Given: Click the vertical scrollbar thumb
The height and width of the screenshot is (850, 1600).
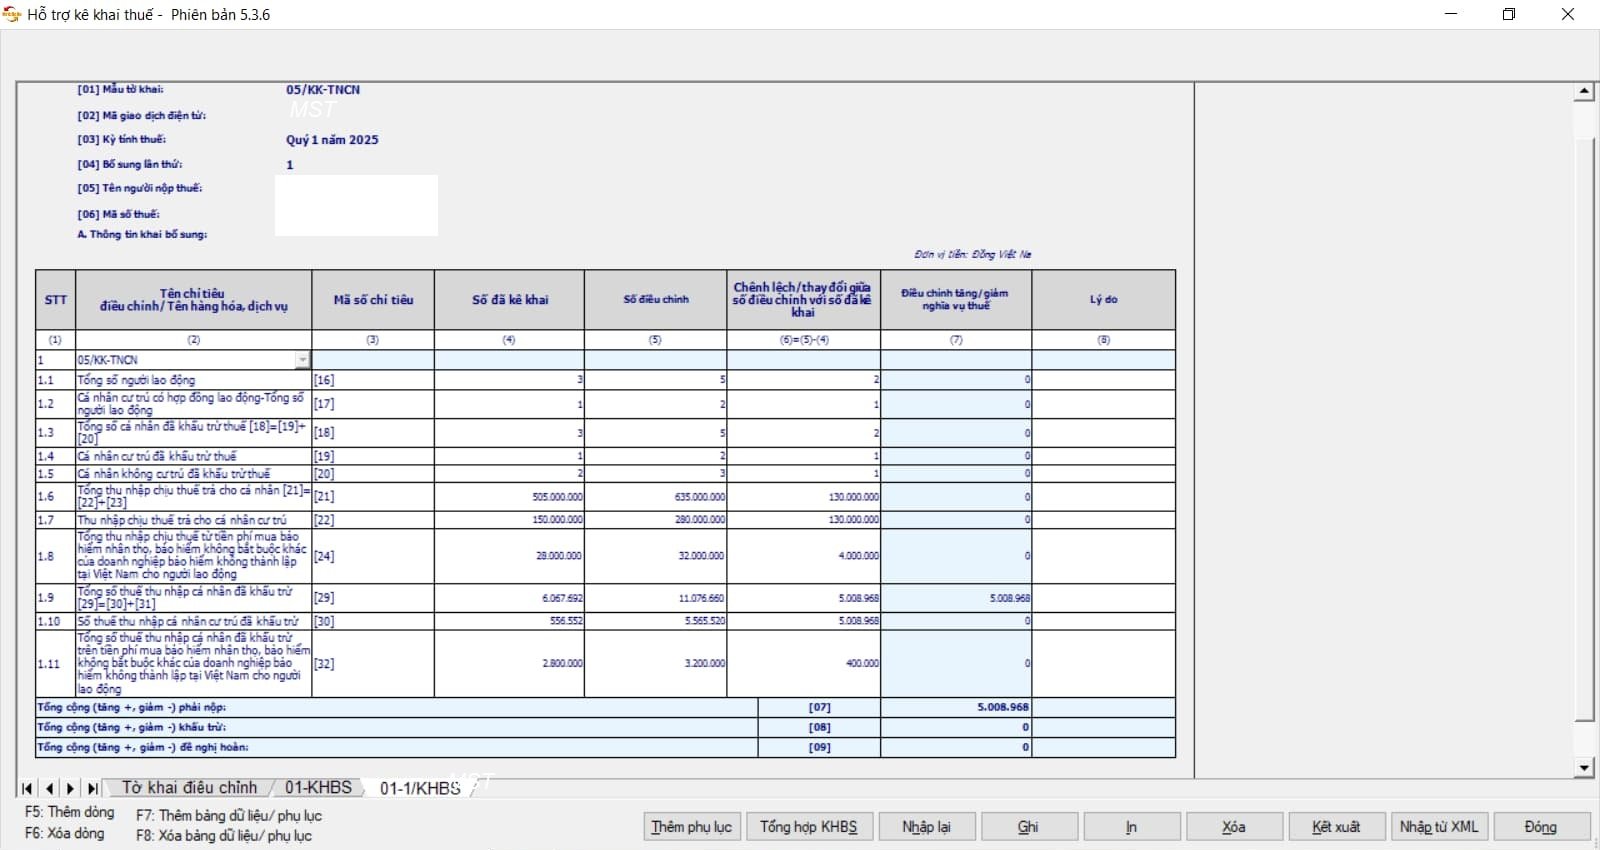Looking at the screenshot, I should (1584, 430).
